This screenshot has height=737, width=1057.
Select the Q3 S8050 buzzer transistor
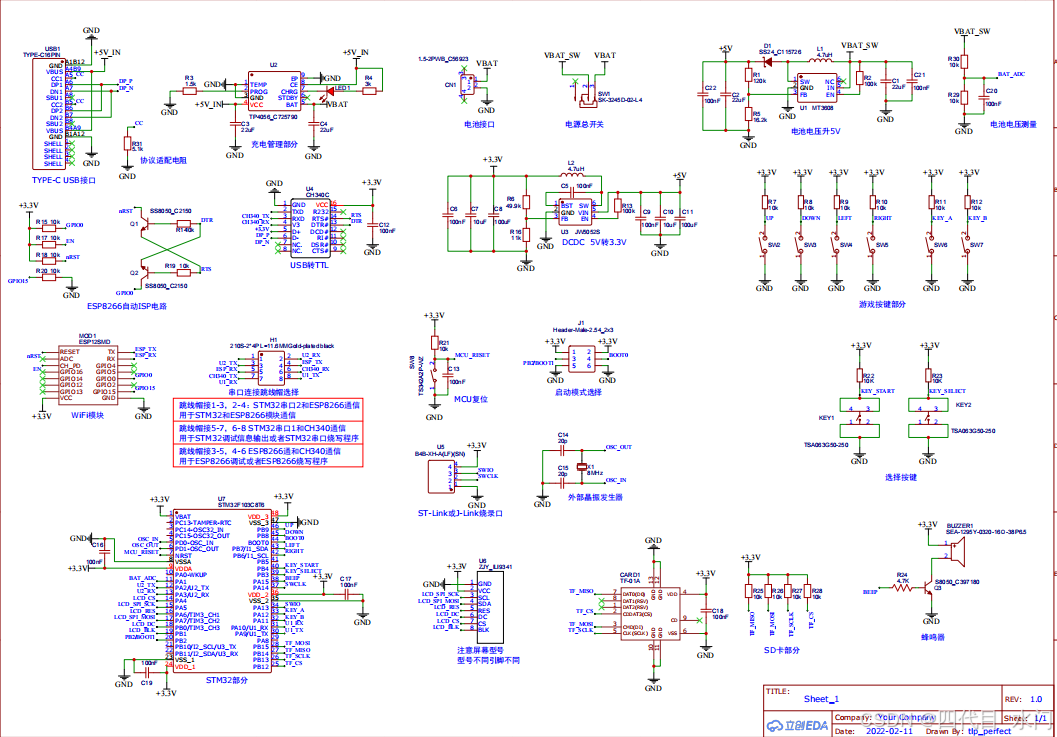pyautogui.click(x=928, y=588)
